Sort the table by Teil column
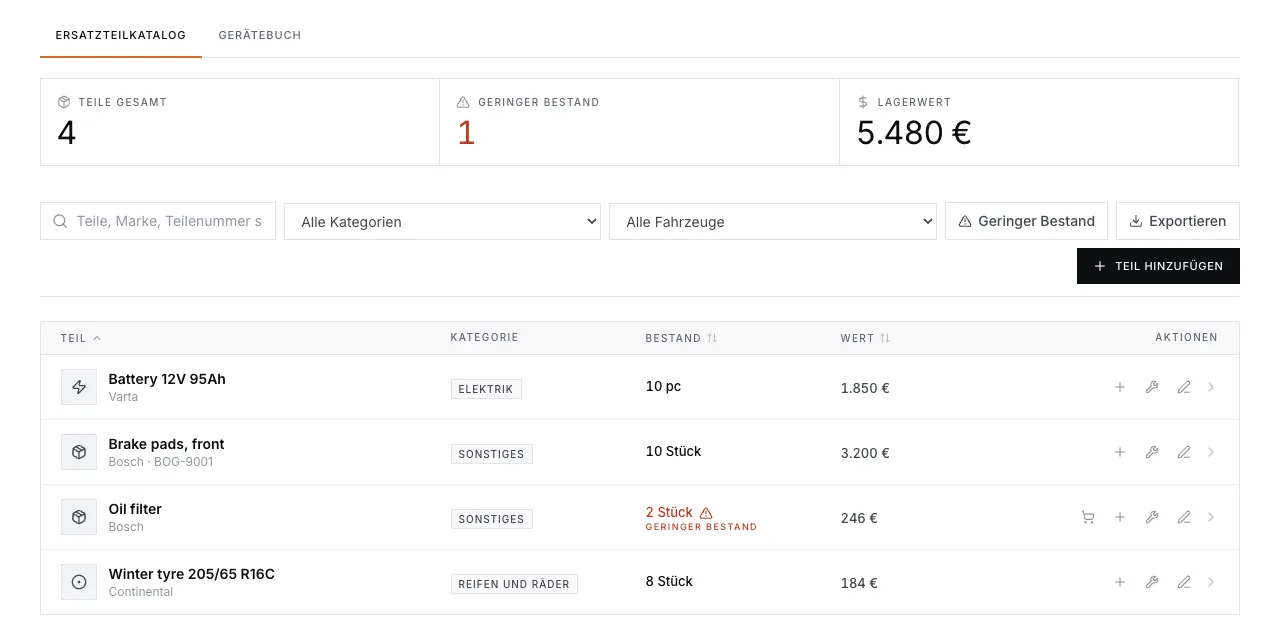 [x=81, y=338]
